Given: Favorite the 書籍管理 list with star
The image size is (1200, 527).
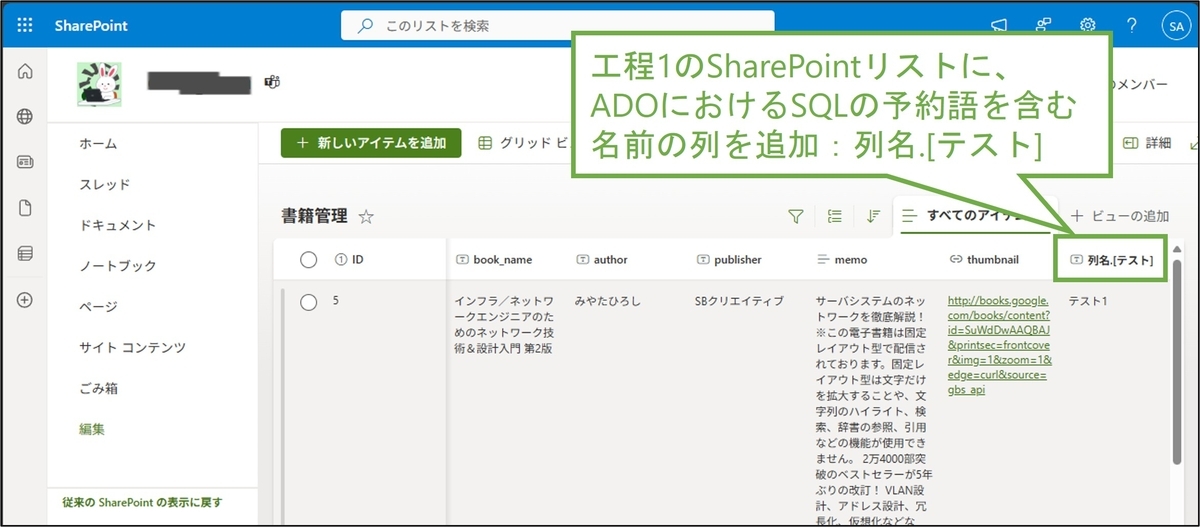Looking at the screenshot, I should coord(366,216).
